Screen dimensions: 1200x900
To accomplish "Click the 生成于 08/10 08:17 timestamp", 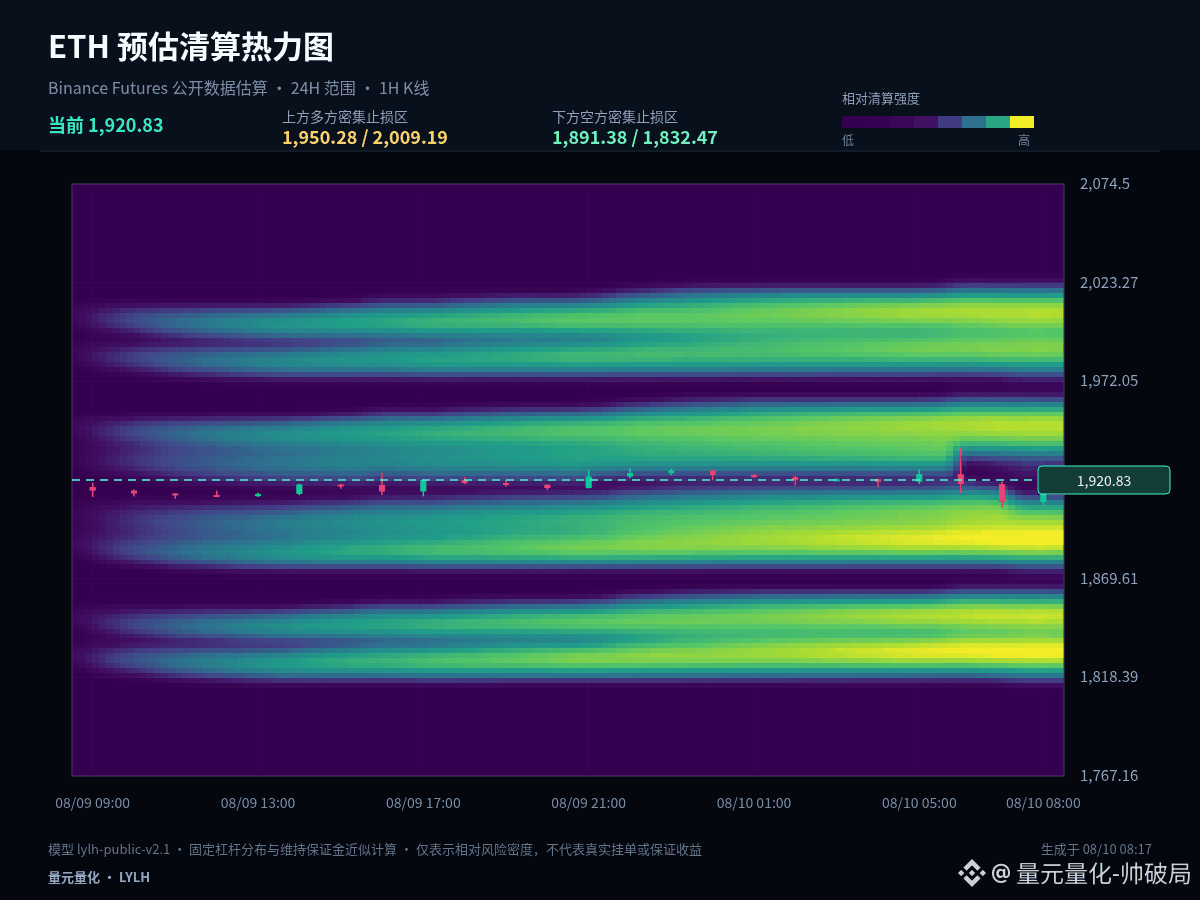I will click(1096, 849).
